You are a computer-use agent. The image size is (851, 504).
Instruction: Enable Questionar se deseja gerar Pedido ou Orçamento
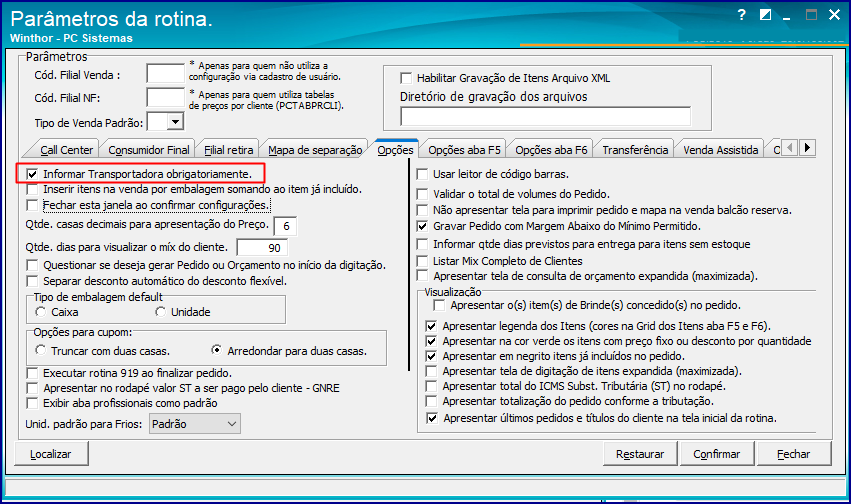(x=33, y=265)
